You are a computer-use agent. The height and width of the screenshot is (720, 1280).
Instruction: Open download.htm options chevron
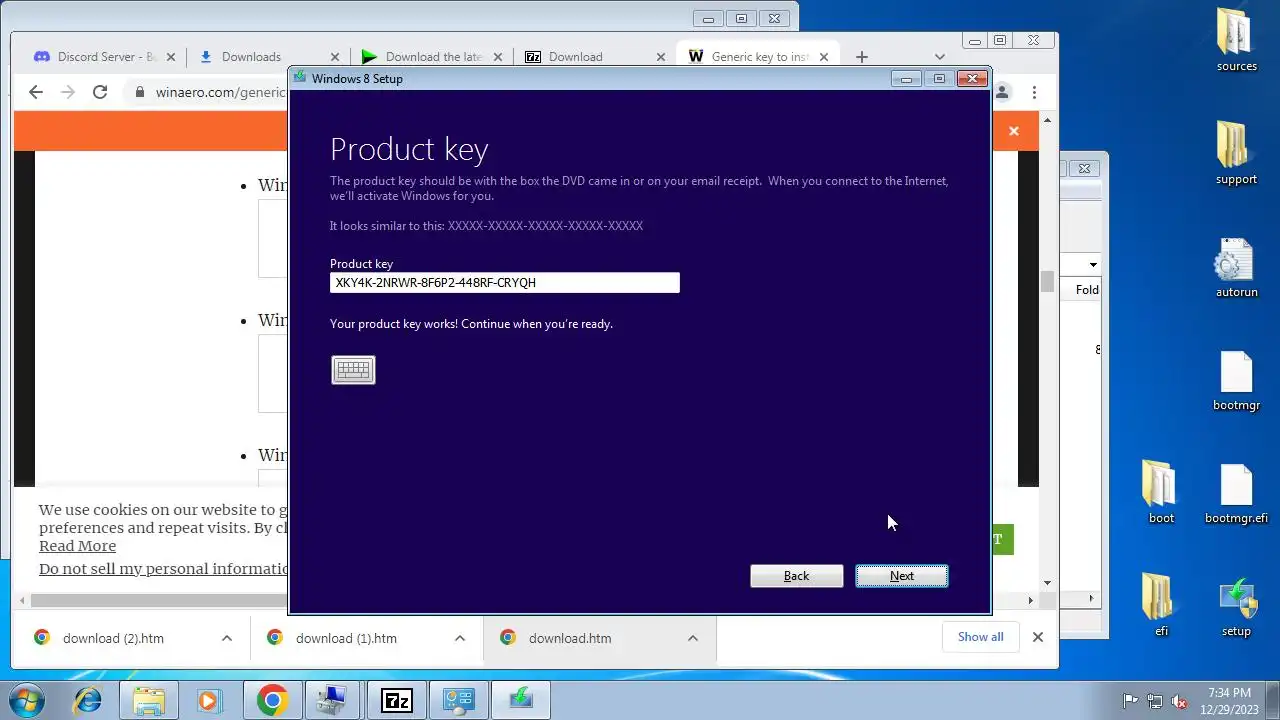pos(693,638)
